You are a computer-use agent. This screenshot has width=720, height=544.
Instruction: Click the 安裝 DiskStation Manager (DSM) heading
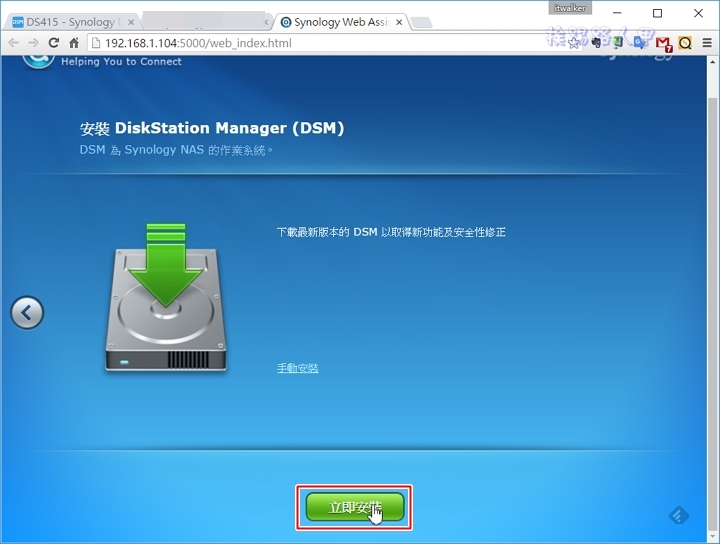click(x=212, y=128)
